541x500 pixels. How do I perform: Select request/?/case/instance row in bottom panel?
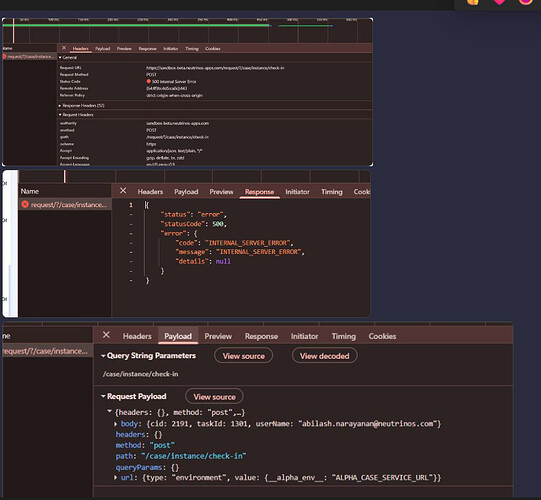coord(48,351)
